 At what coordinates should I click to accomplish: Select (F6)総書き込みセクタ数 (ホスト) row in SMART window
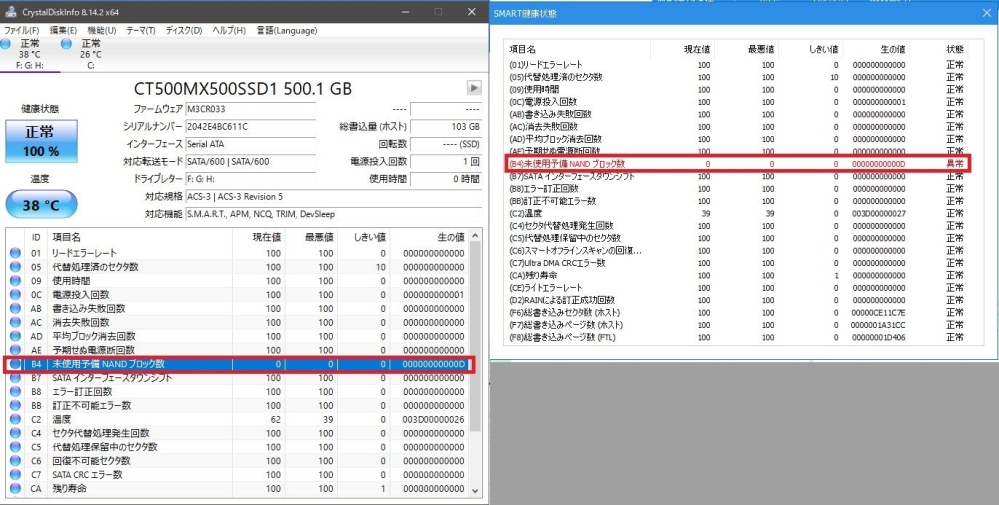point(737,313)
